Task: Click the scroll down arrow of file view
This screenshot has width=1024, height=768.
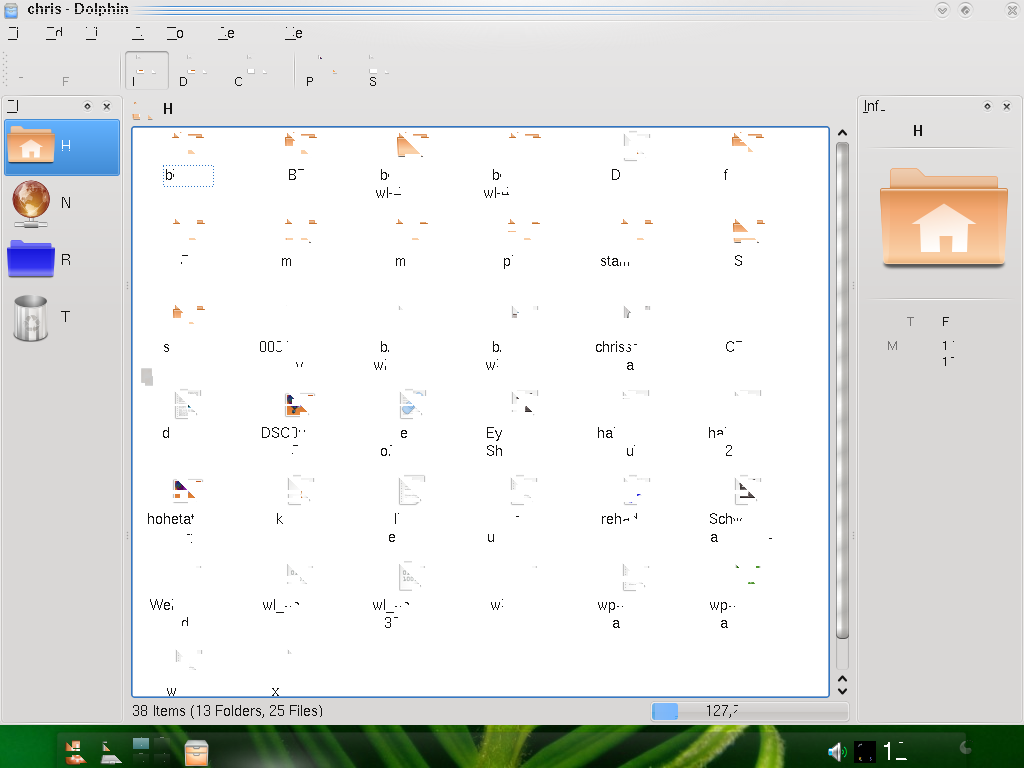Action: 842,689
